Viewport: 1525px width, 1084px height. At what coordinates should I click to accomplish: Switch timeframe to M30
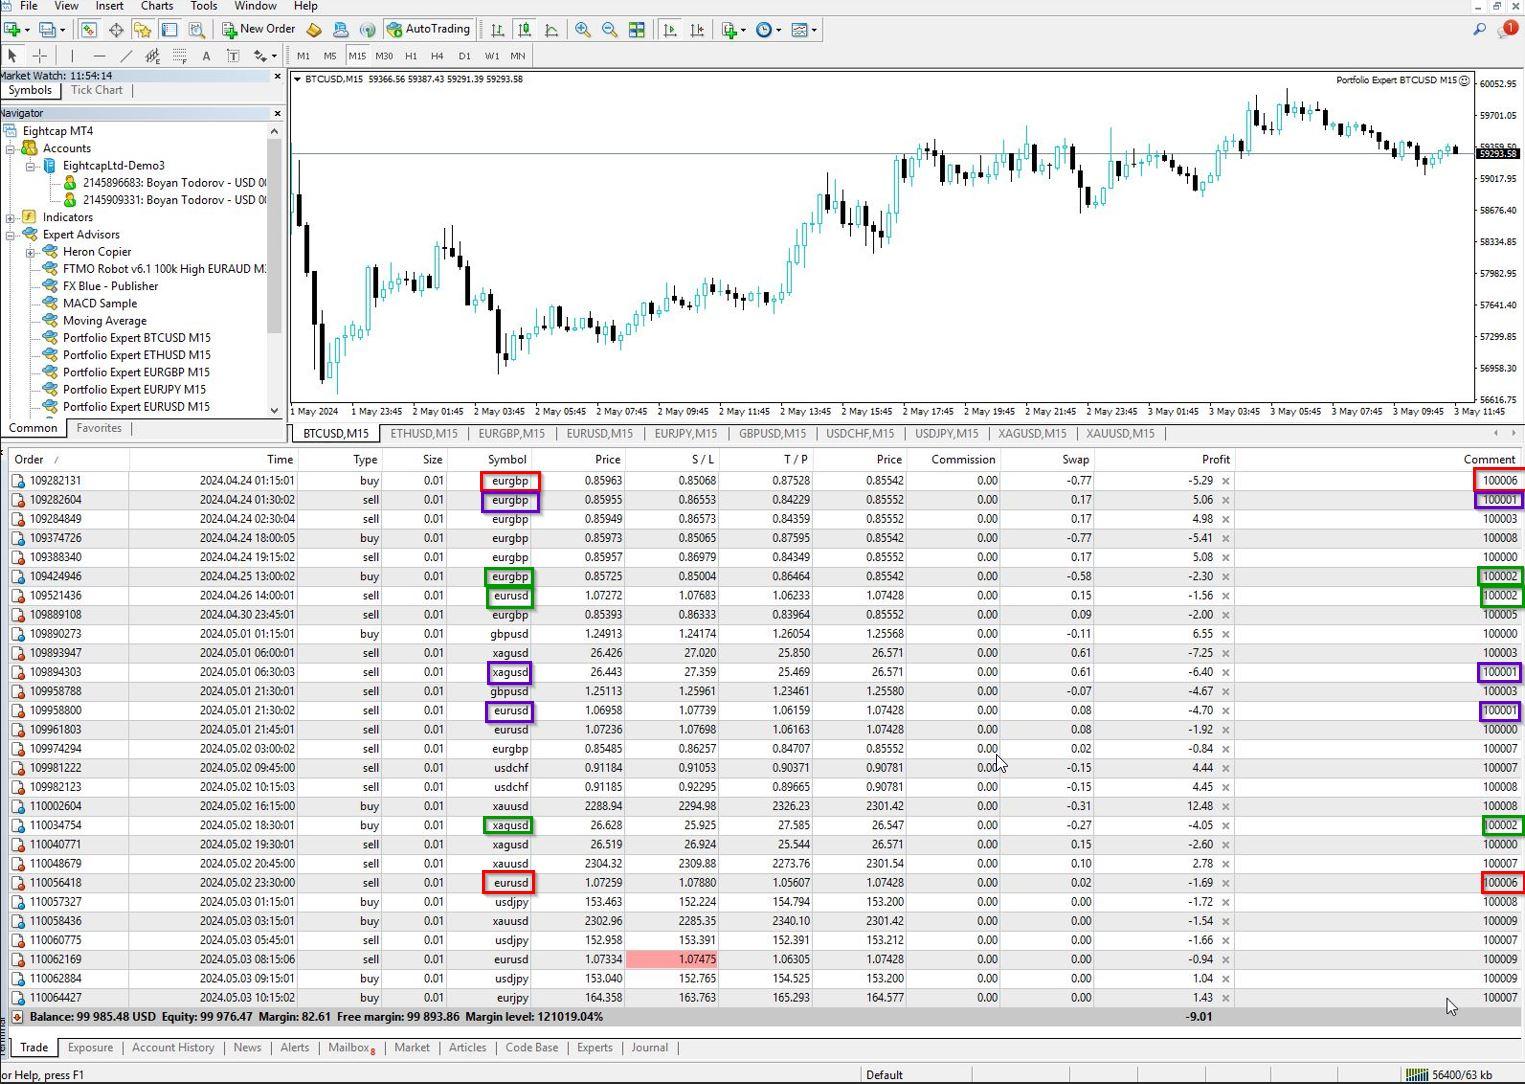[384, 56]
